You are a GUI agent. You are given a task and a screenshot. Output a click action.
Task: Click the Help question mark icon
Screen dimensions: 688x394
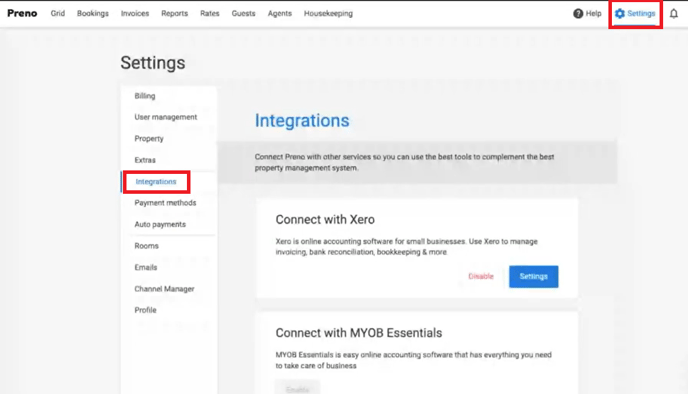click(578, 14)
